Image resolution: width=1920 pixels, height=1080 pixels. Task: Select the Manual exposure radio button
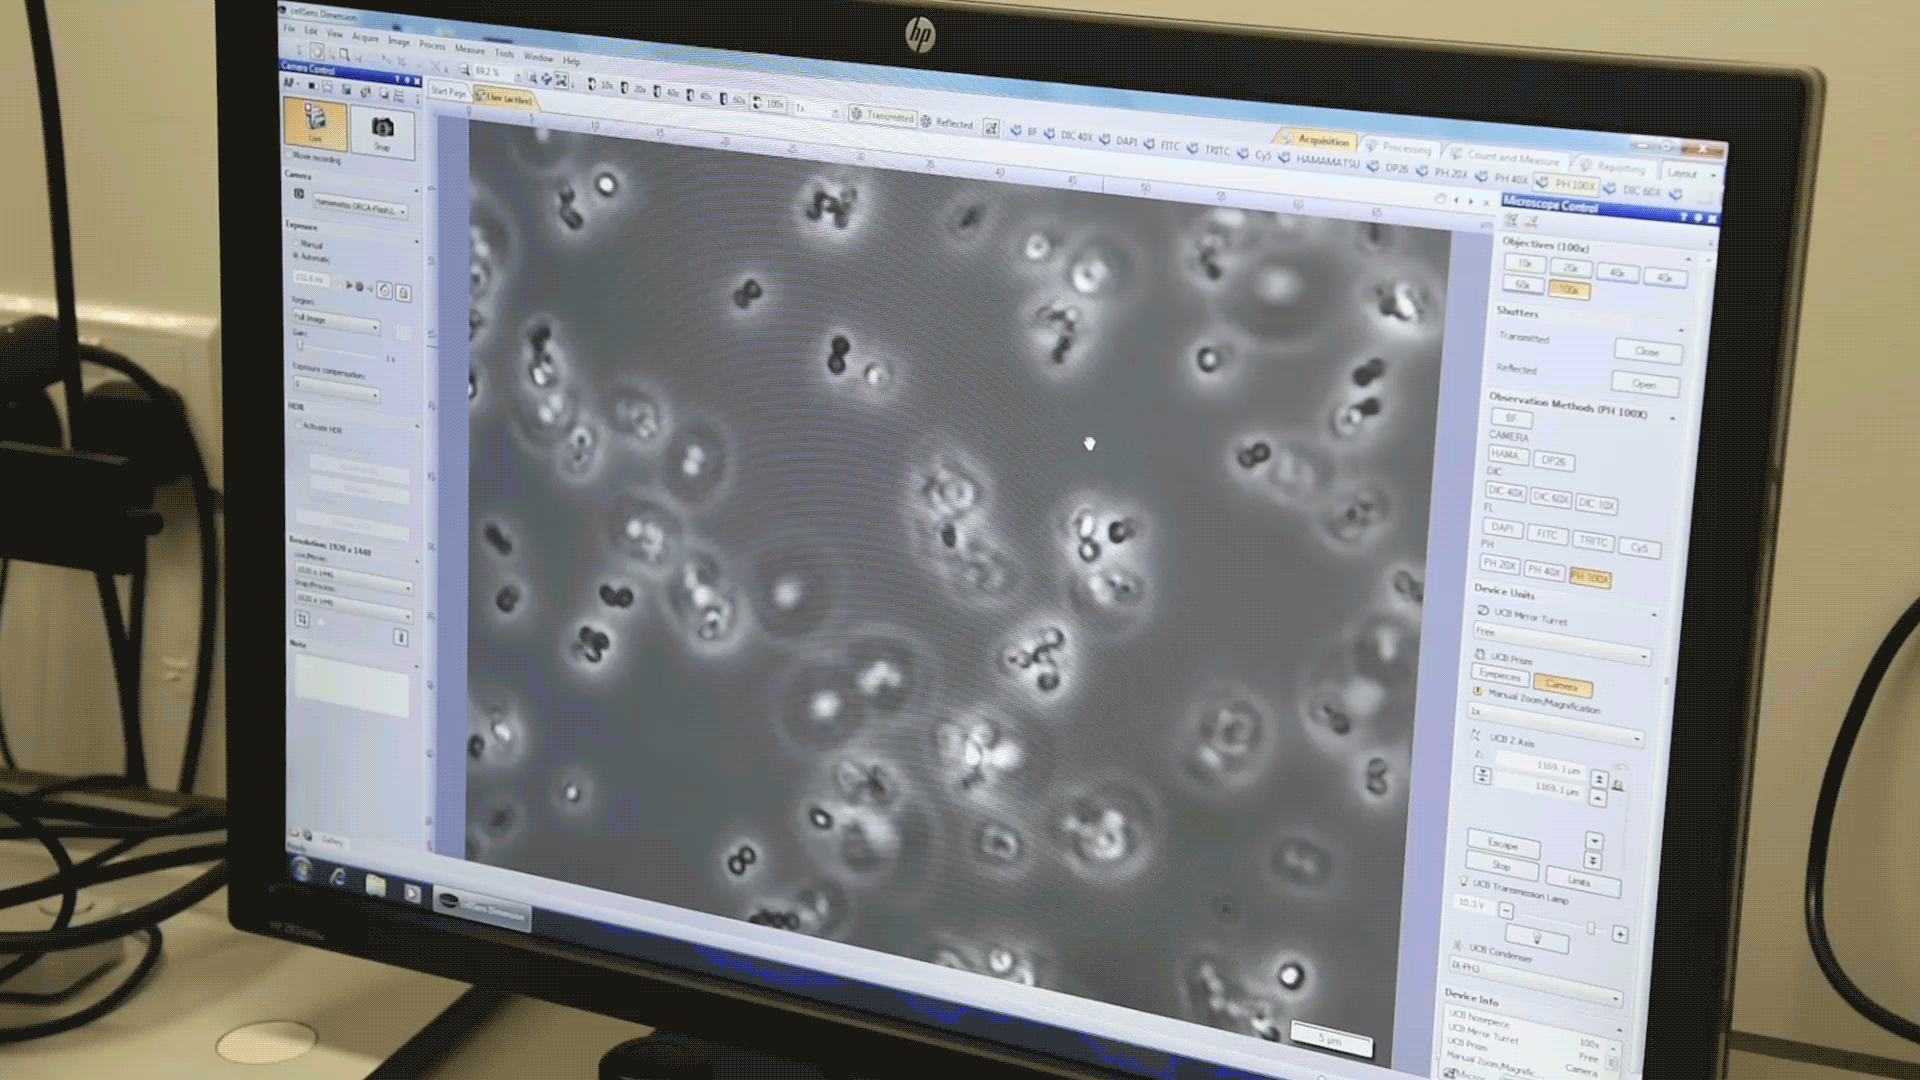[296, 243]
